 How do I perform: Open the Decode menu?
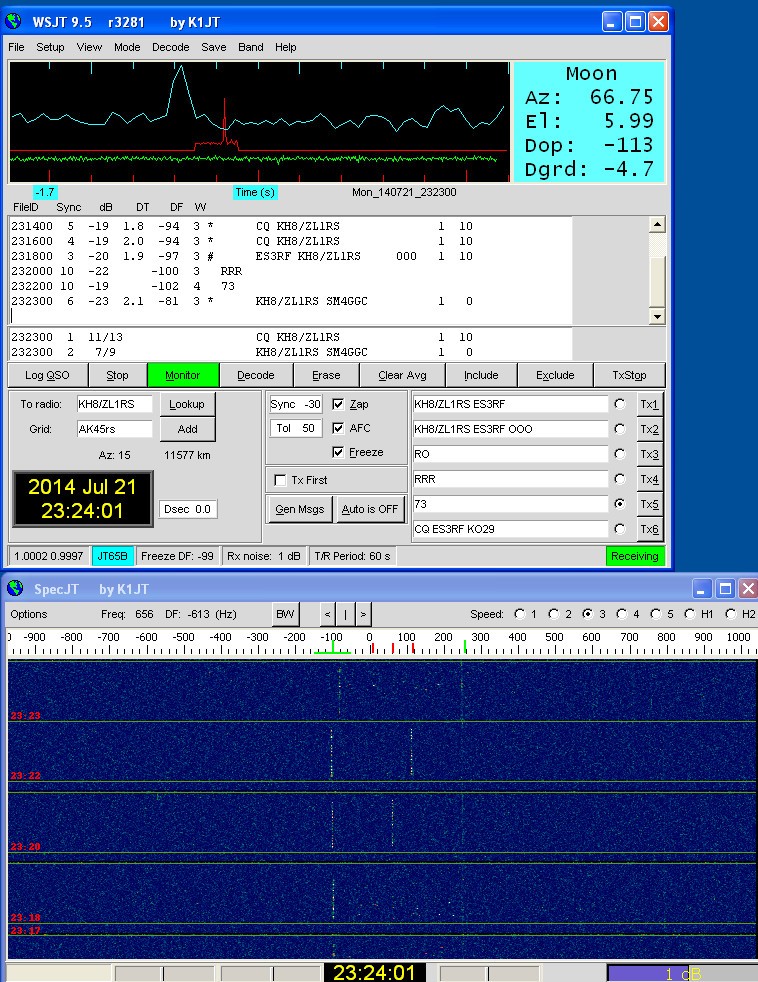pyautogui.click(x=170, y=47)
